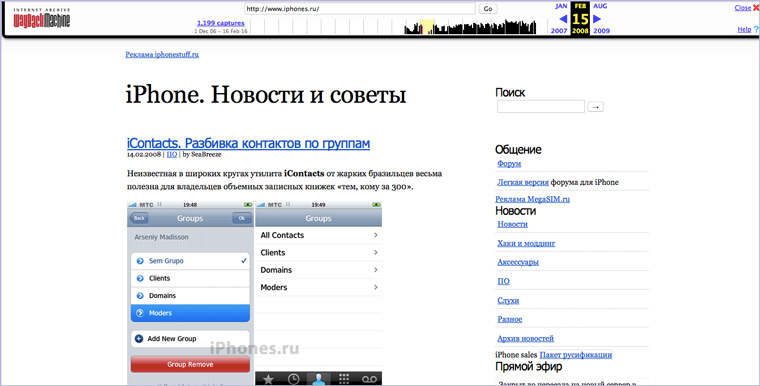Click the highlighted day 15 in Wayback bar
760x386 pixels.
point(580,19)
